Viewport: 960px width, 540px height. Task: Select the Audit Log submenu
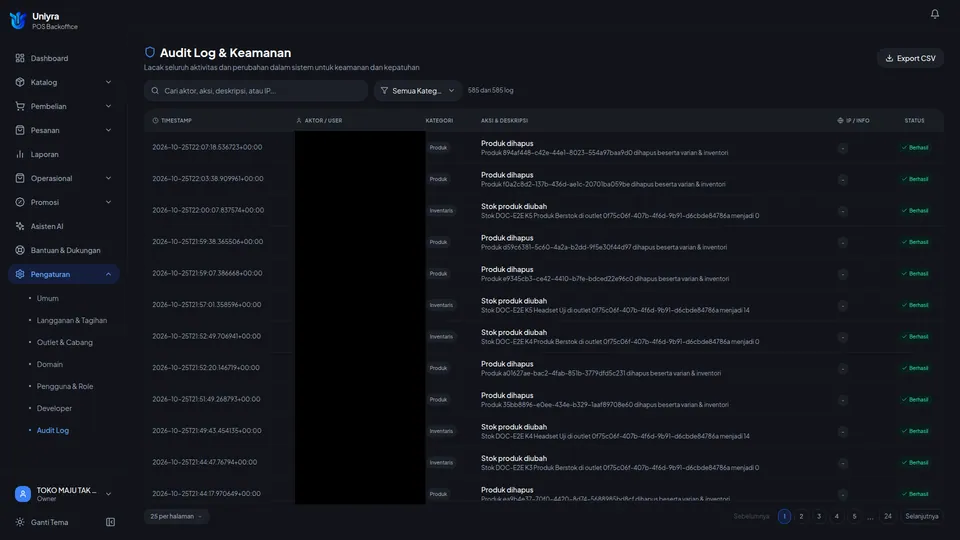53,430
